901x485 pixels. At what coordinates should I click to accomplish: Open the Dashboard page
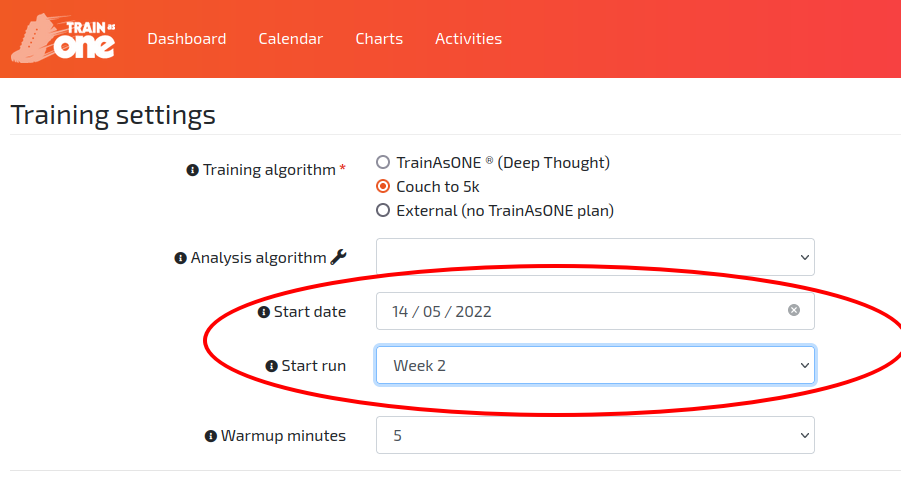(x=187, y=39)
